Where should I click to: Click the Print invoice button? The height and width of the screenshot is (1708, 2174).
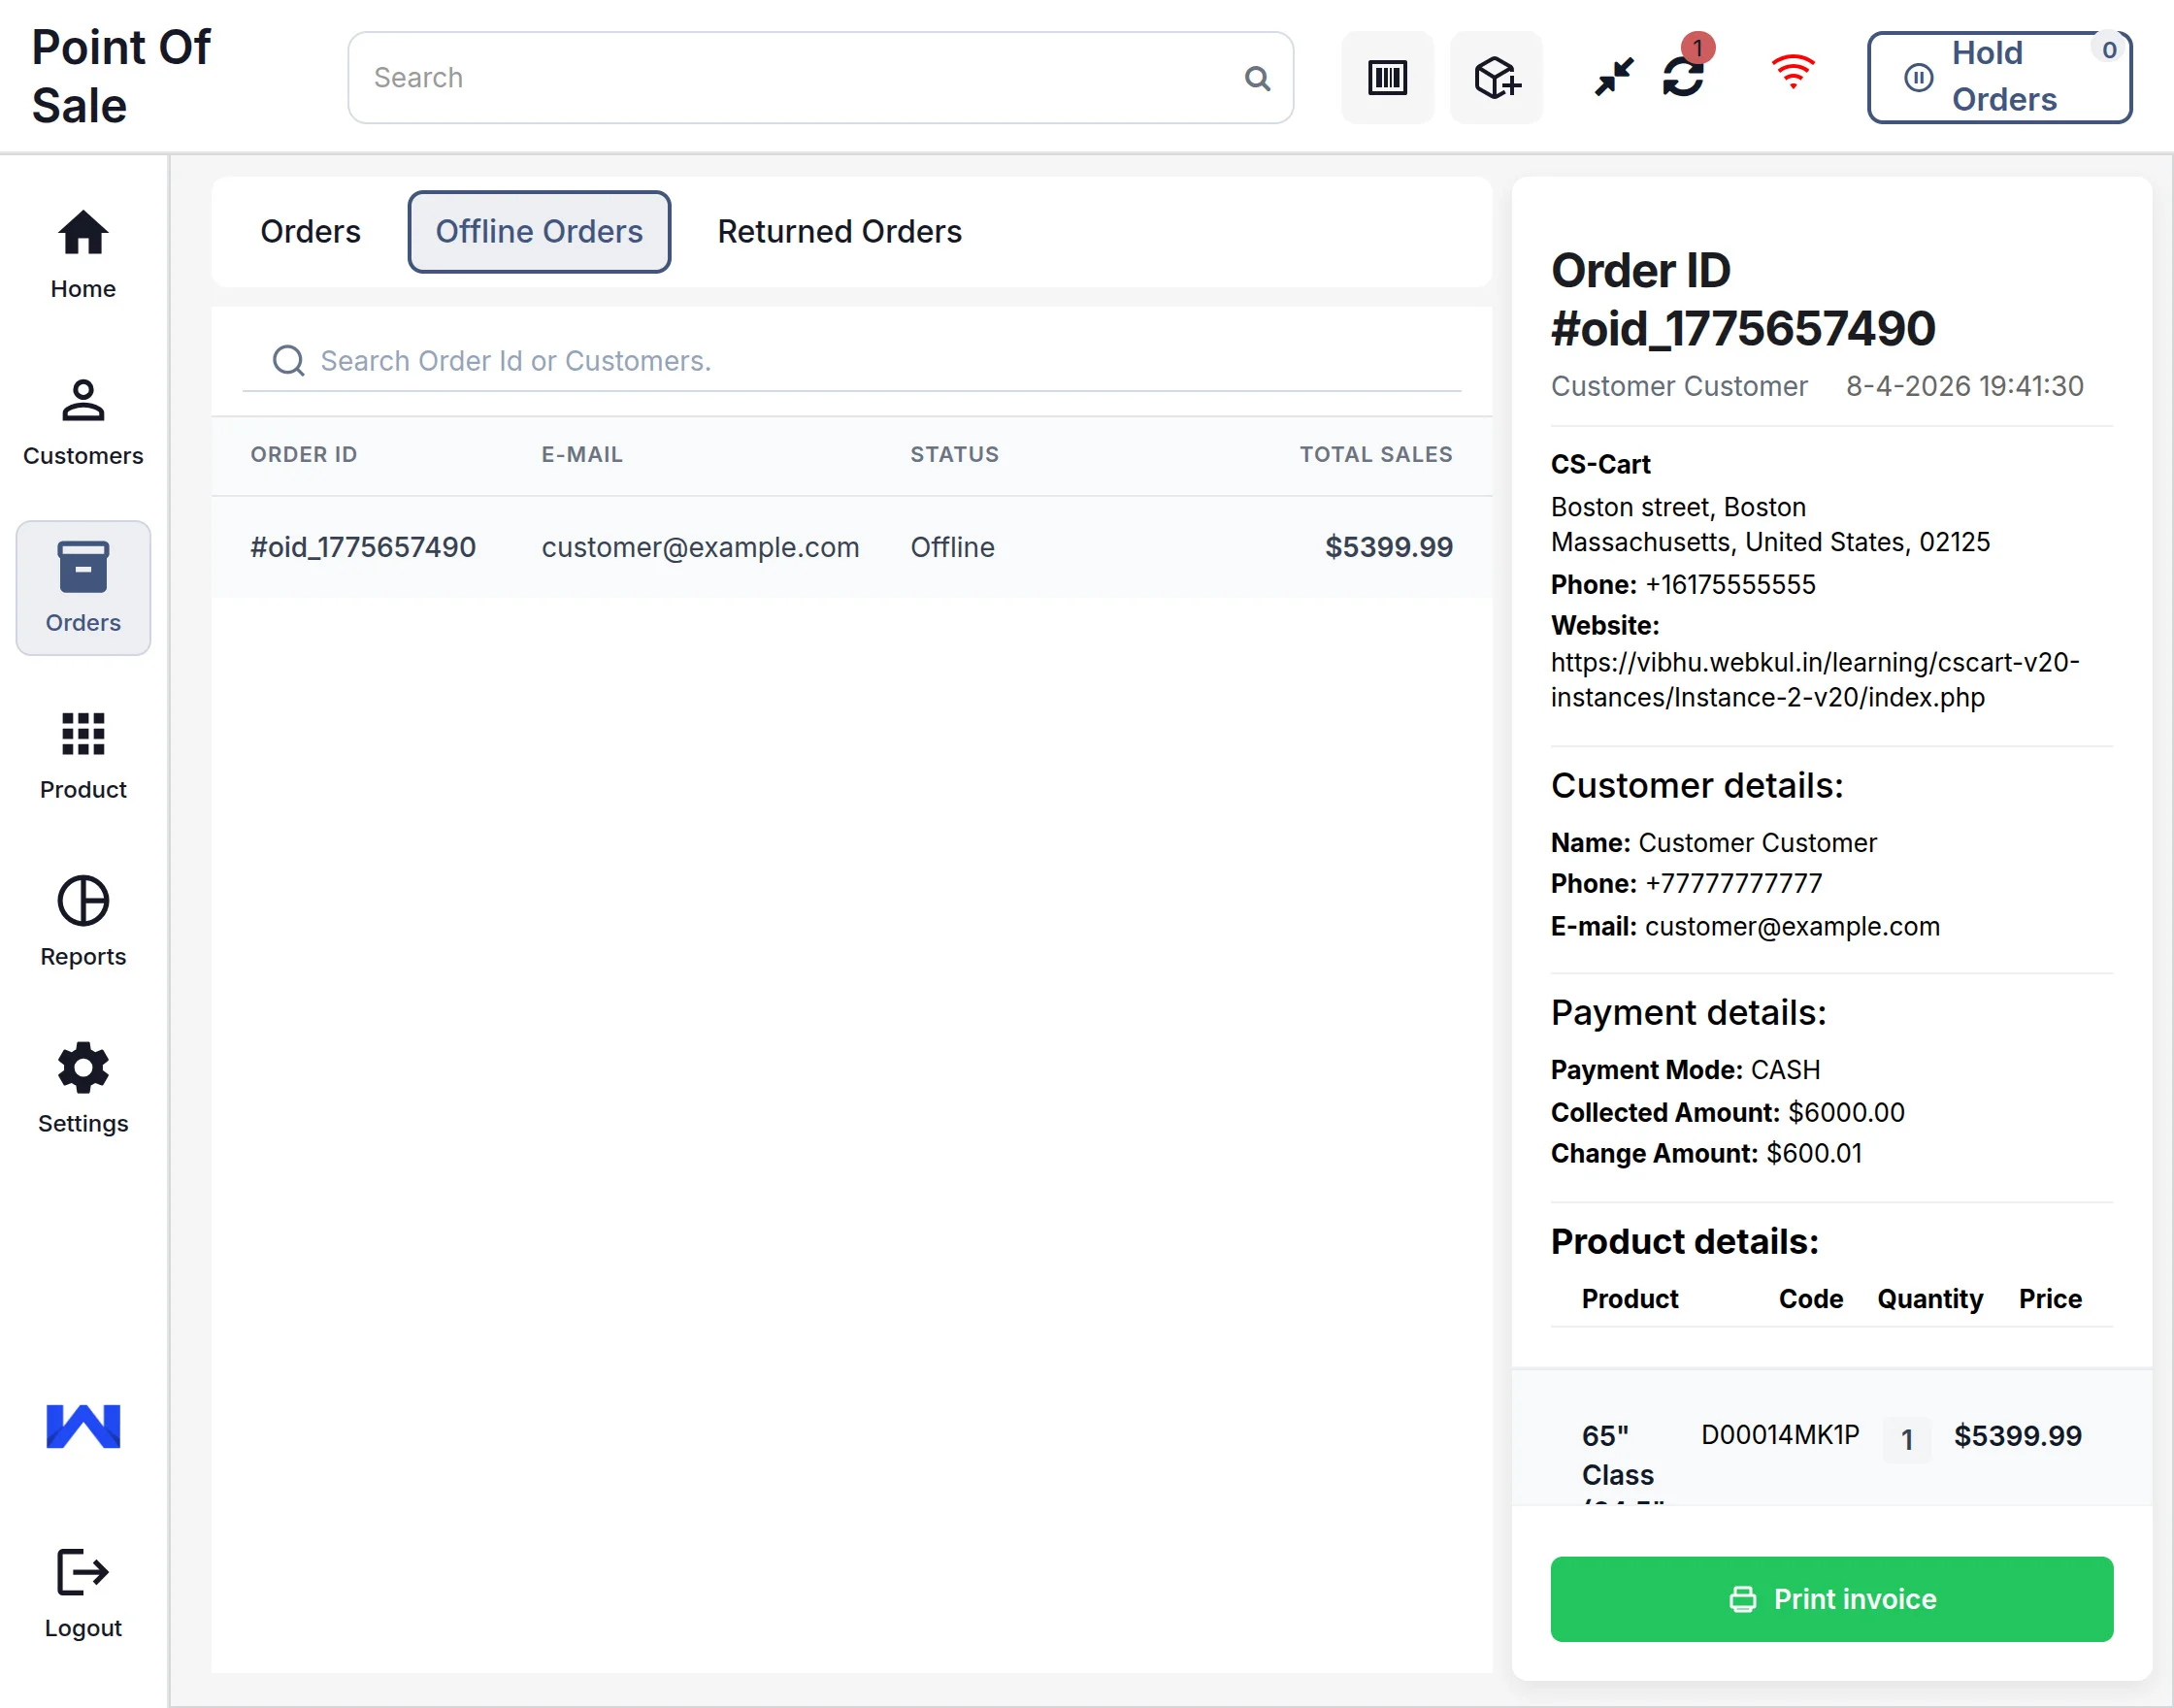[1830, 1598]
